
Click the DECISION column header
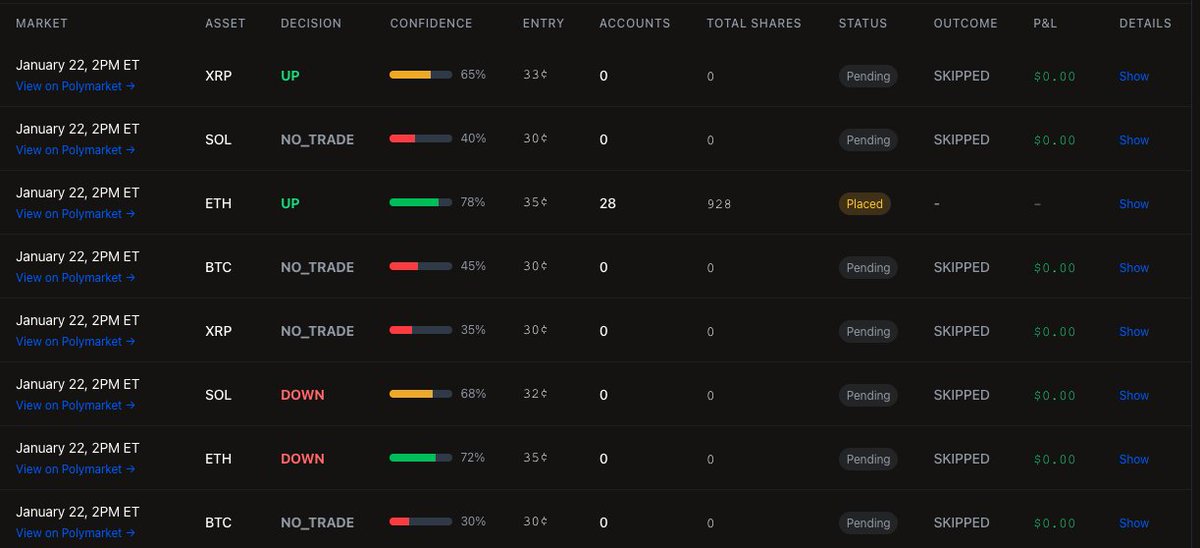311,23
